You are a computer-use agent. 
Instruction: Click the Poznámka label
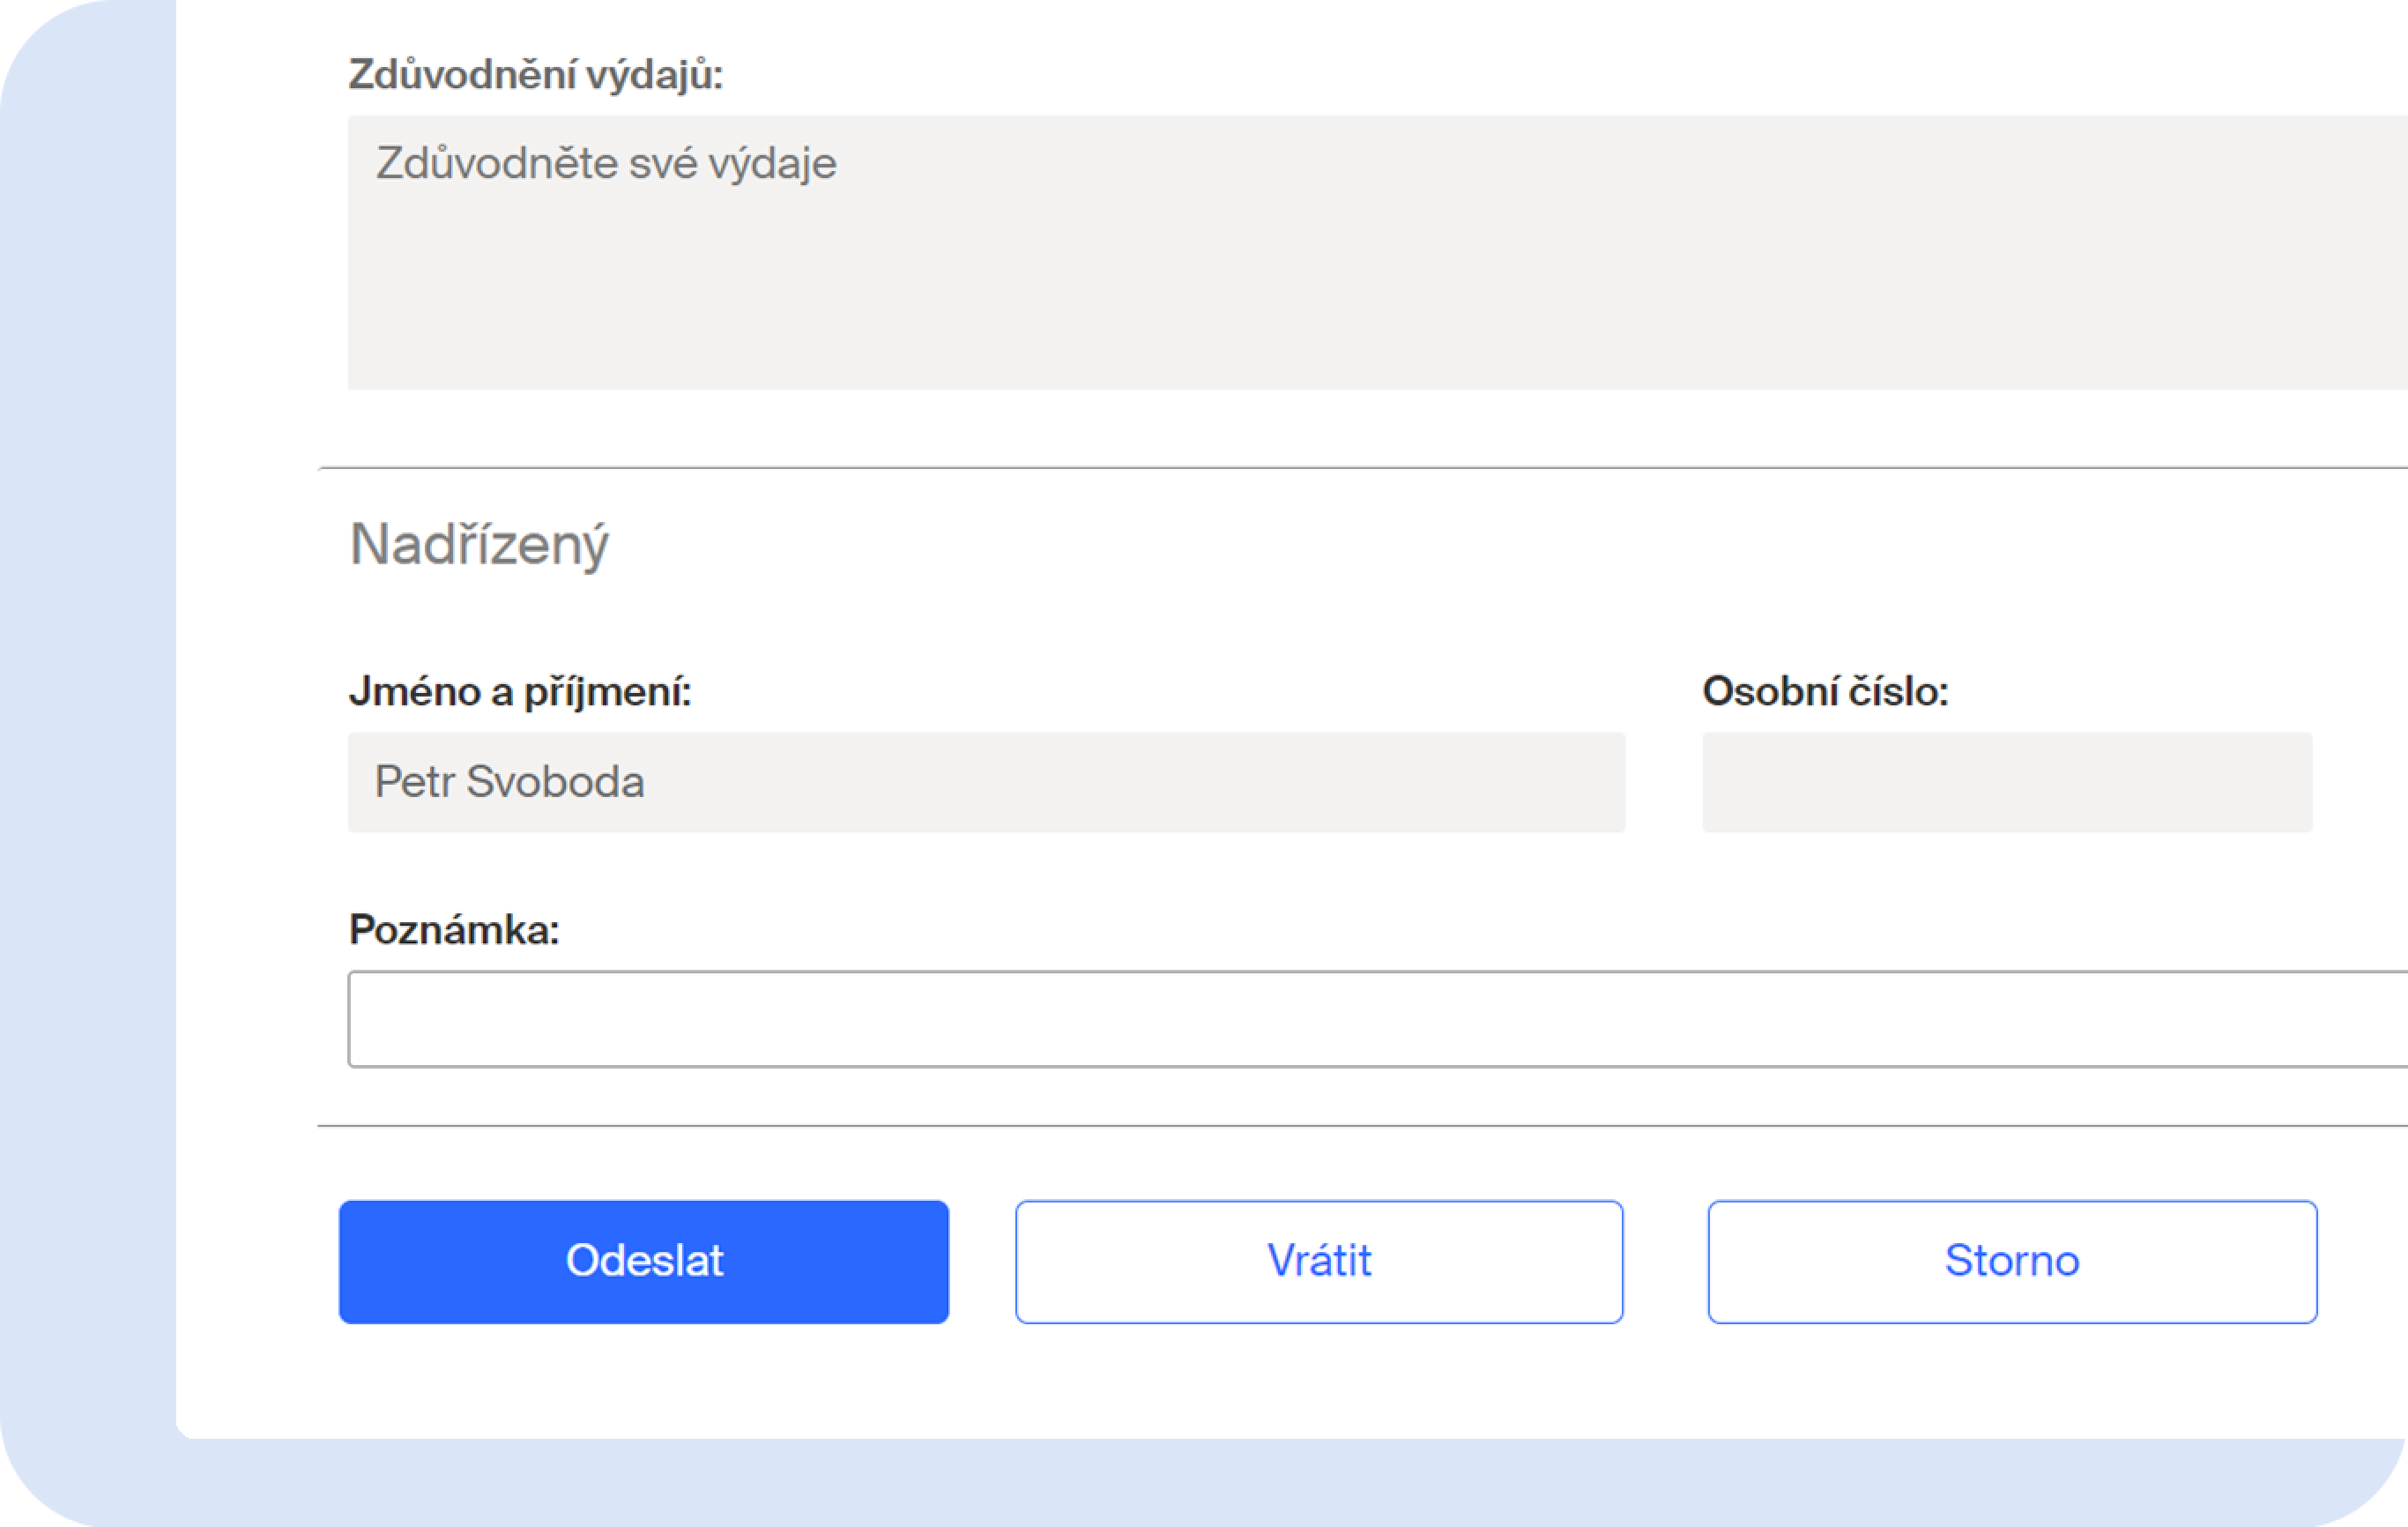pos(453,930)
